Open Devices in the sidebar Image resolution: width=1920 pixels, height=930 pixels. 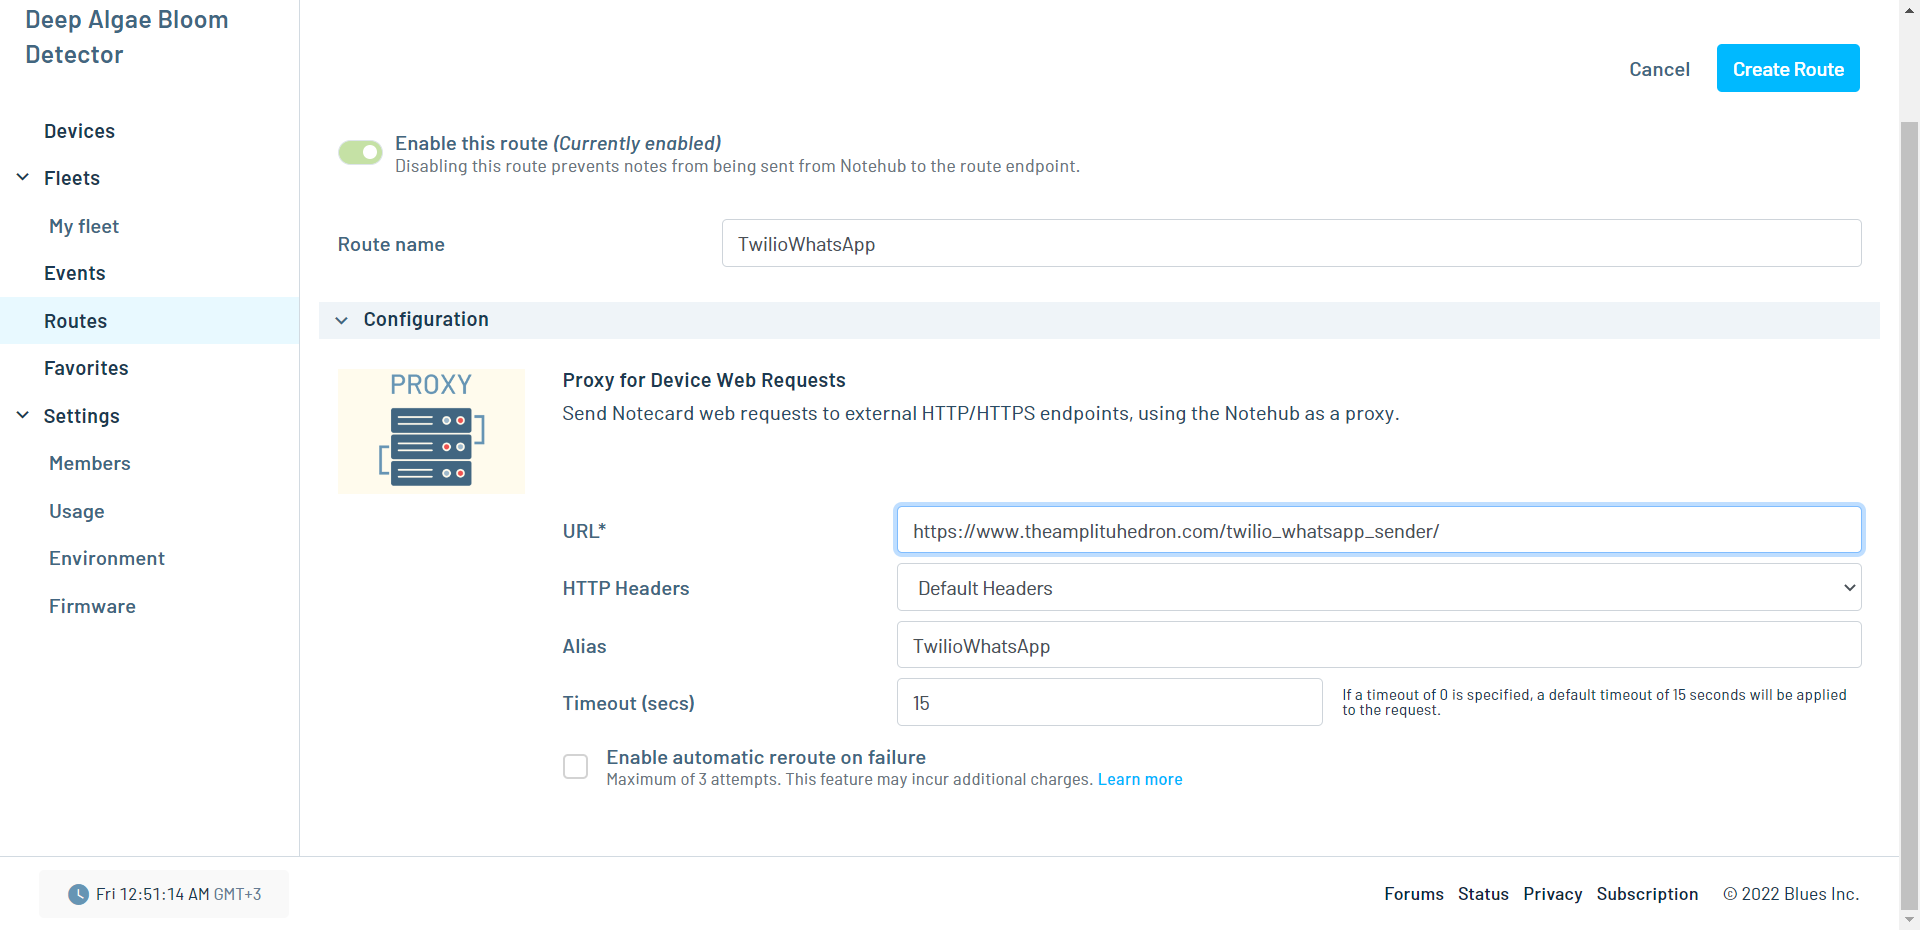(x=79, y=131)
